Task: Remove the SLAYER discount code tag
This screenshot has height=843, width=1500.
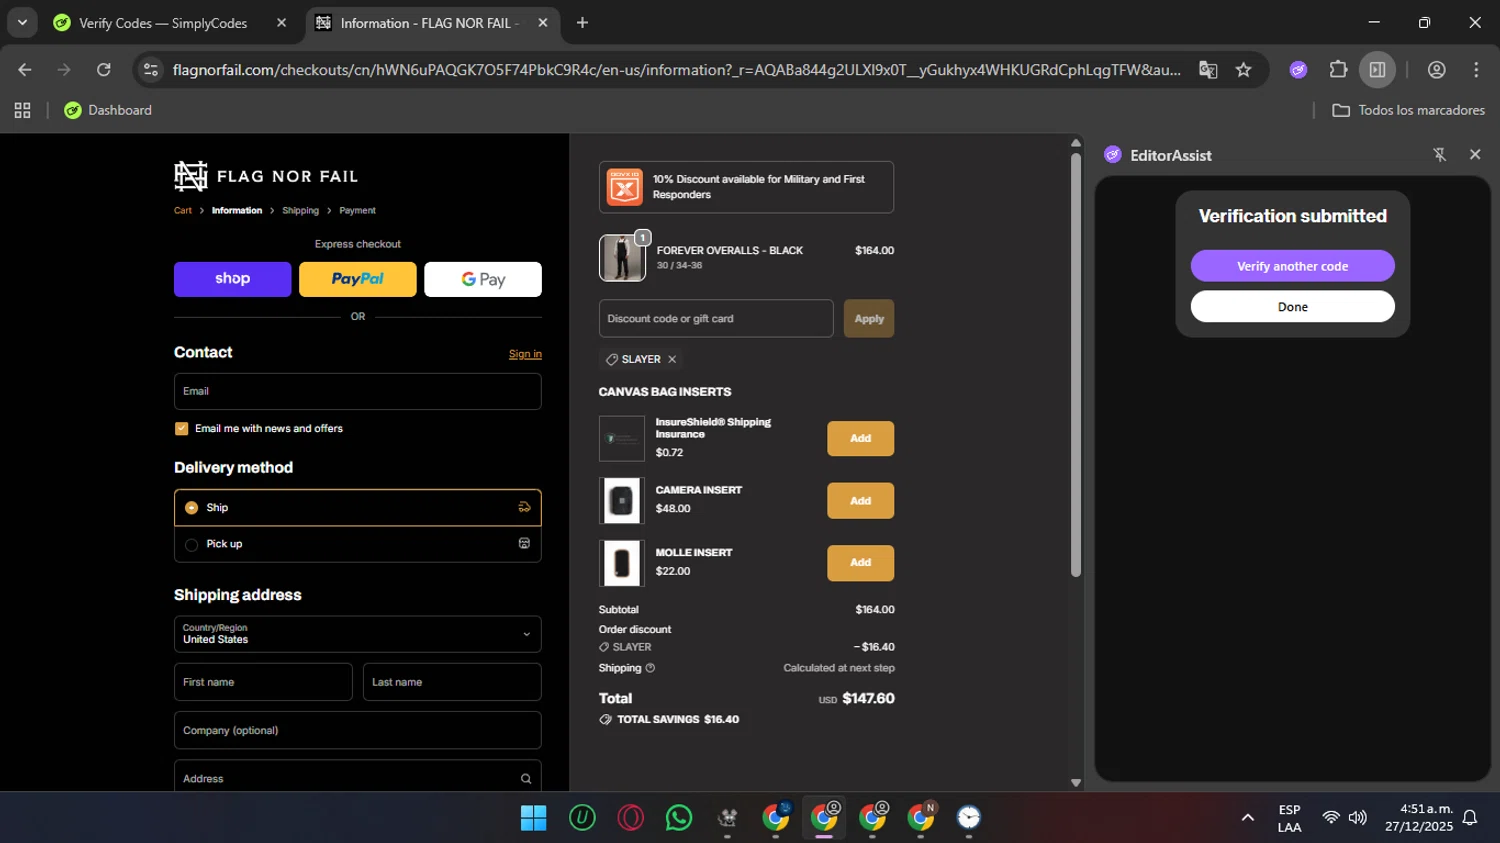Action: (x=672, y=359)
